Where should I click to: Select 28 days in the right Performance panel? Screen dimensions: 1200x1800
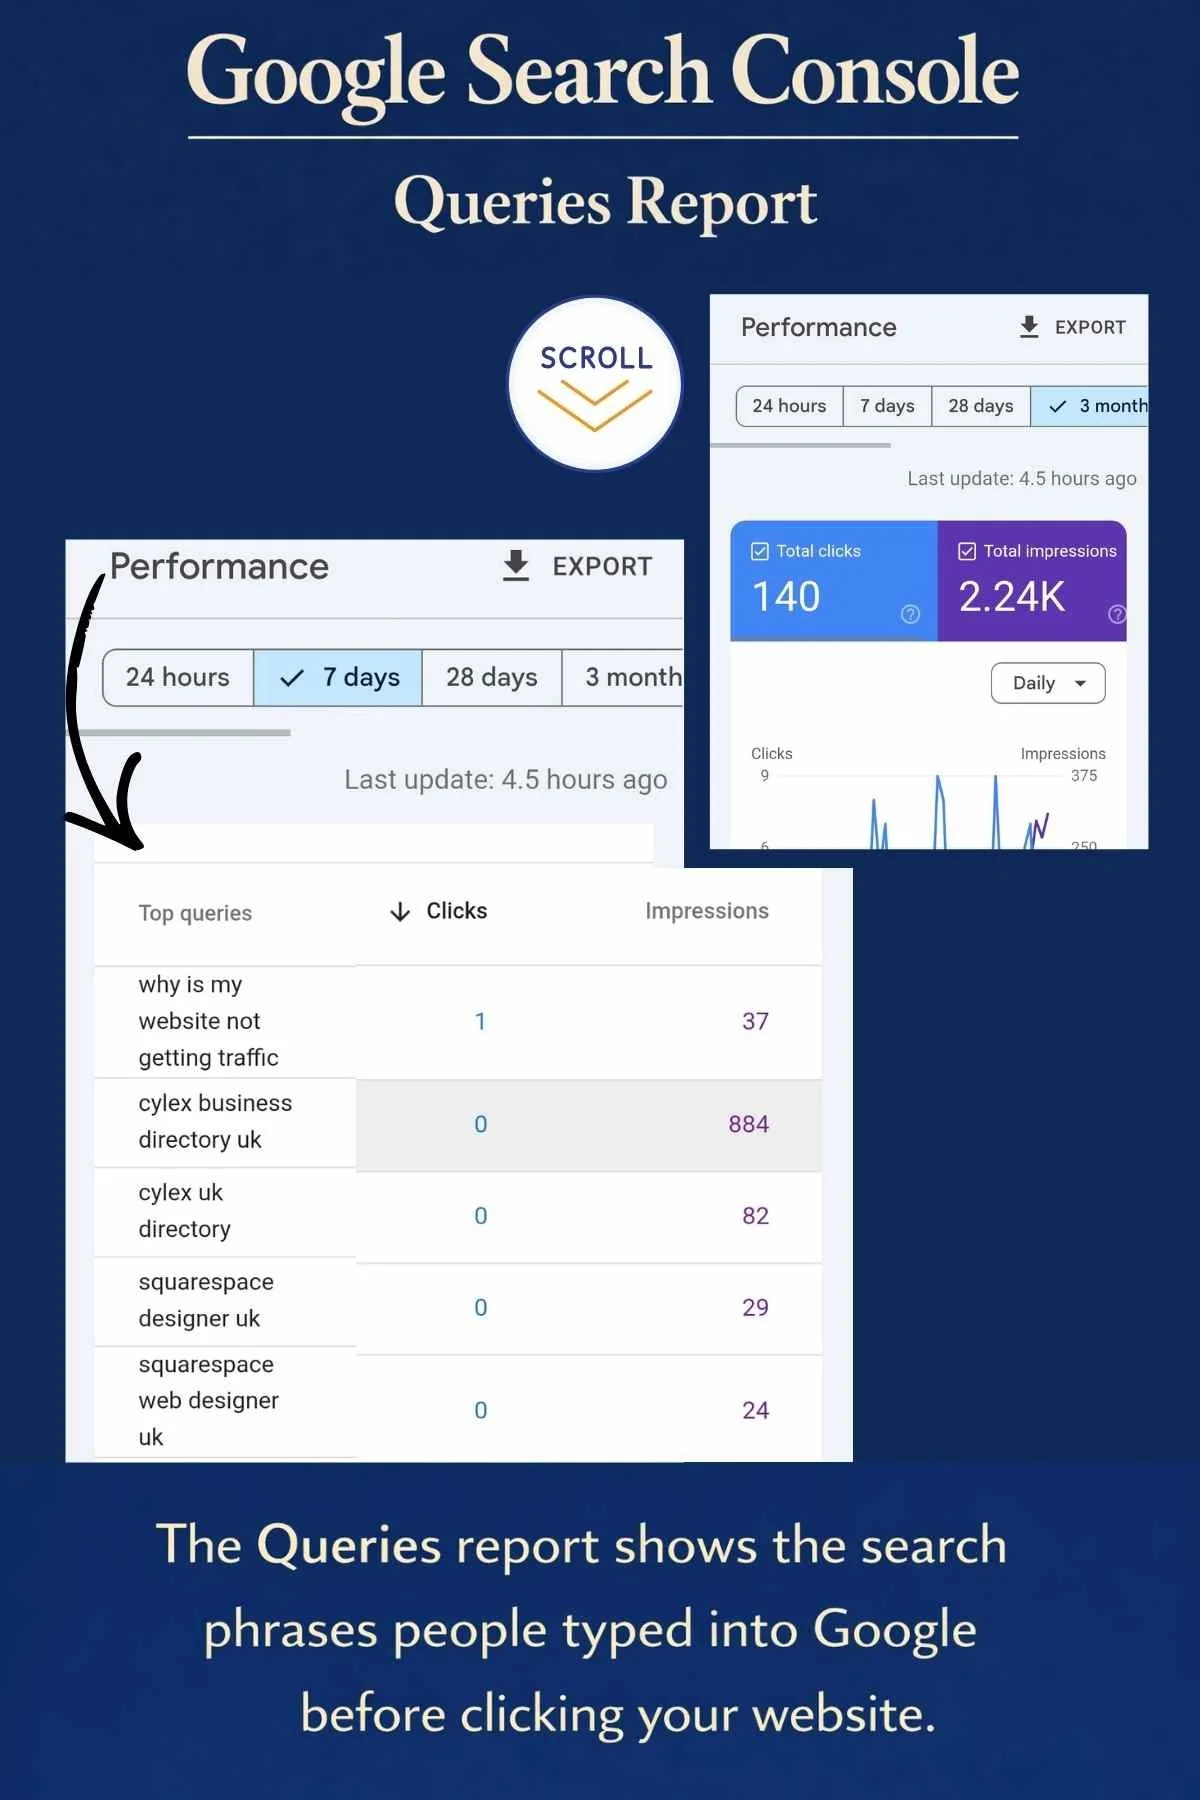click(x=981, y=406)
